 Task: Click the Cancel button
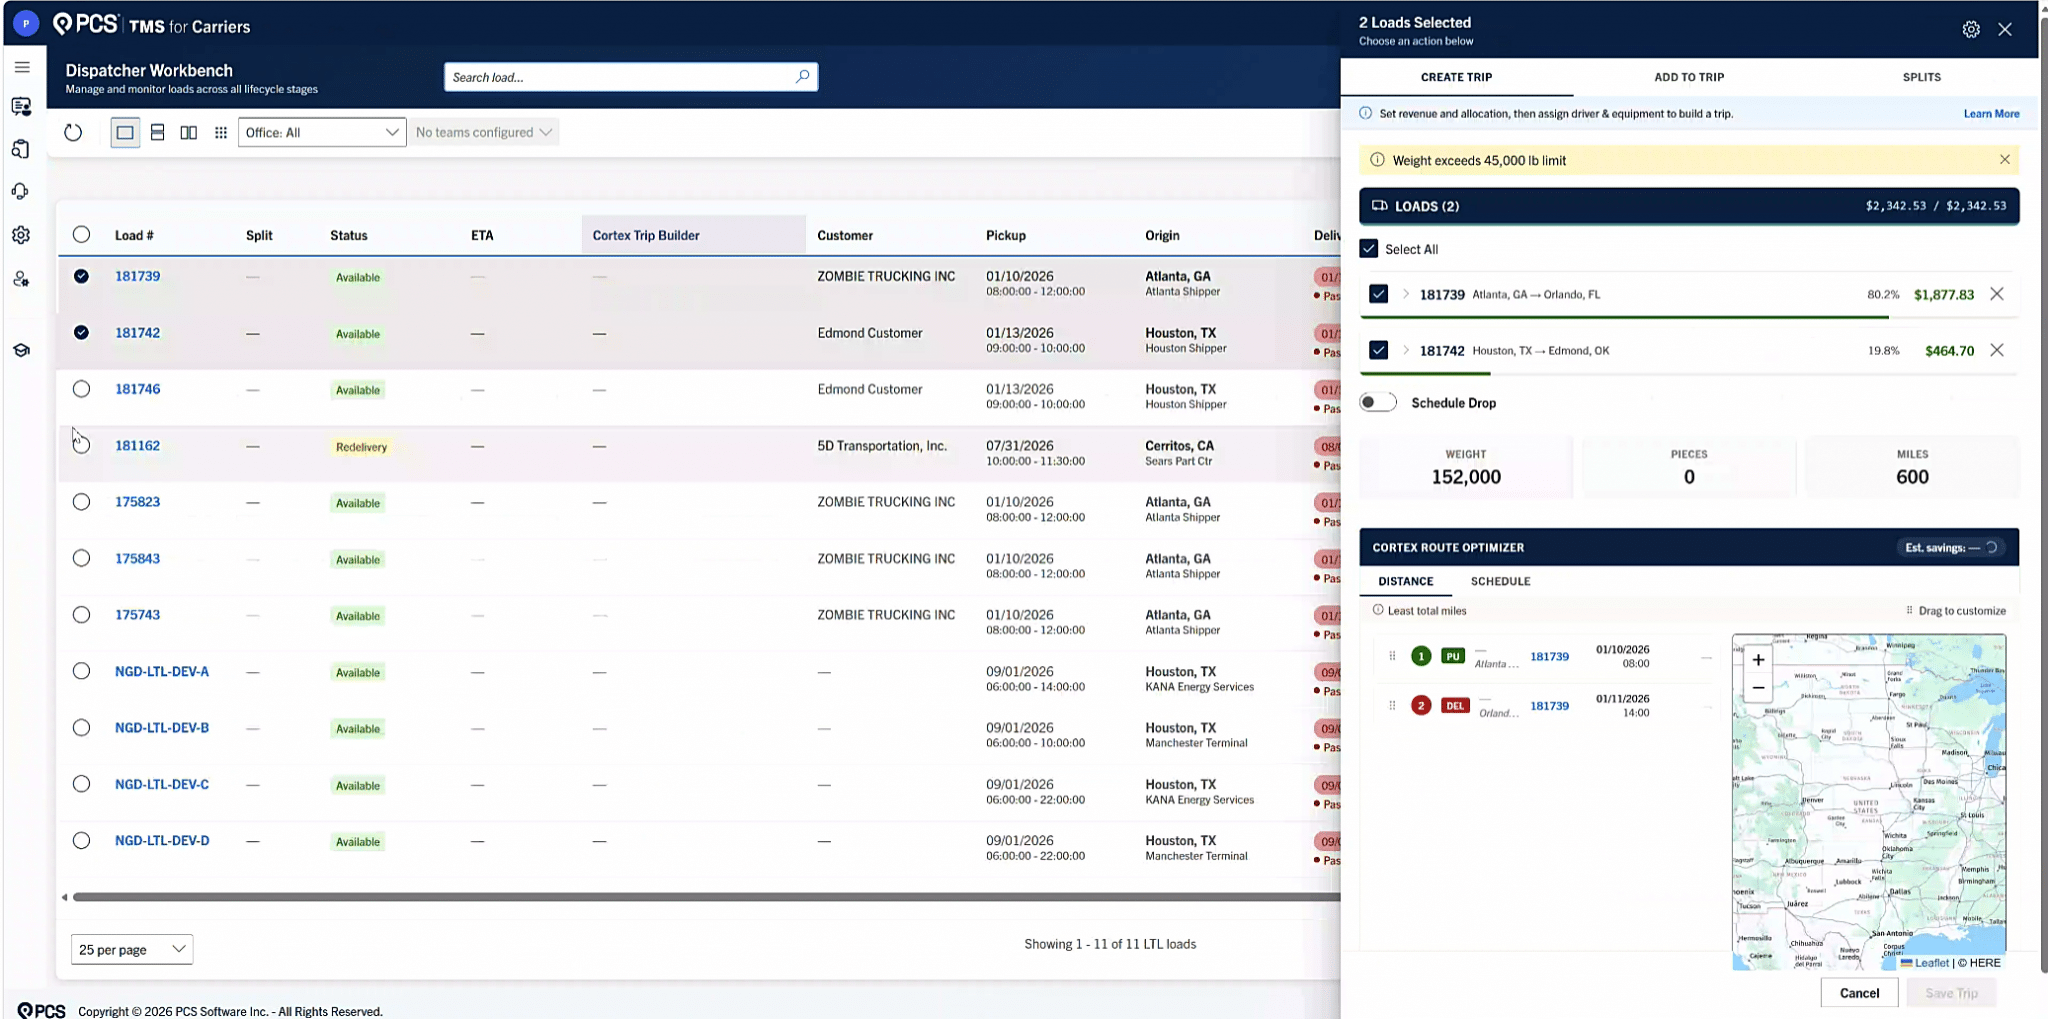1859,993
